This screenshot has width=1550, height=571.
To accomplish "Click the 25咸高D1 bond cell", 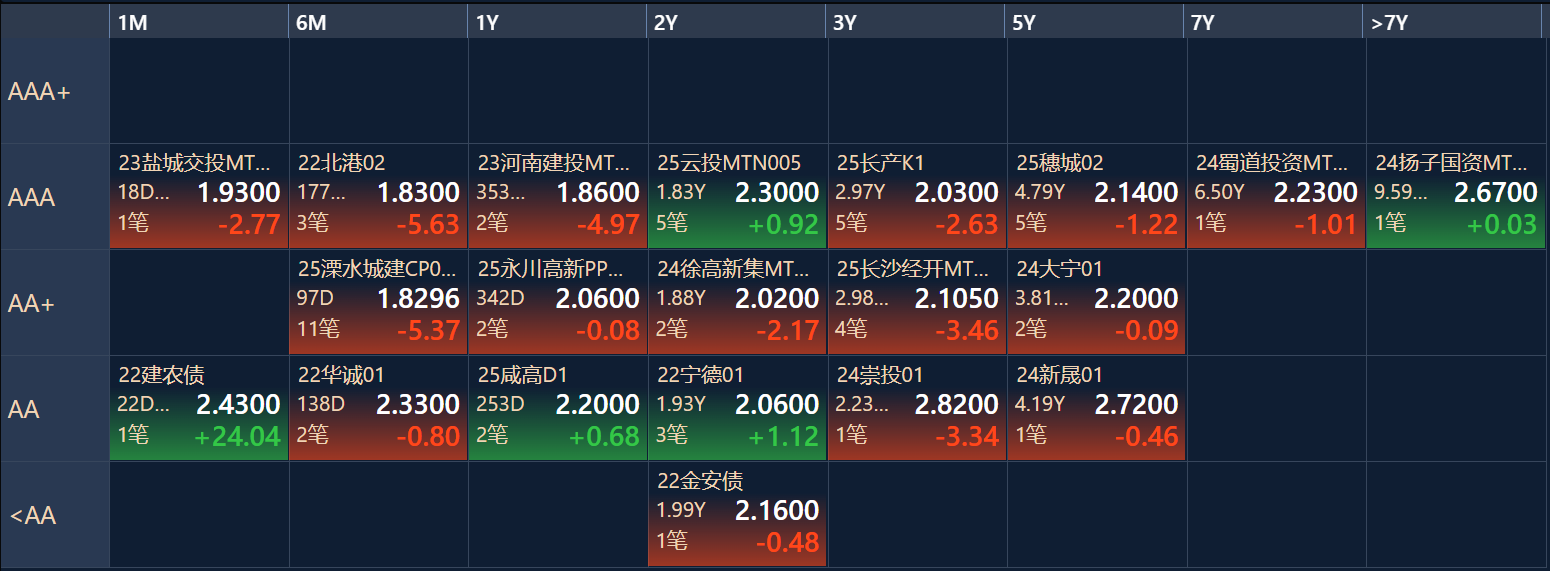I will pyautogui.click(x=558, y=409).
